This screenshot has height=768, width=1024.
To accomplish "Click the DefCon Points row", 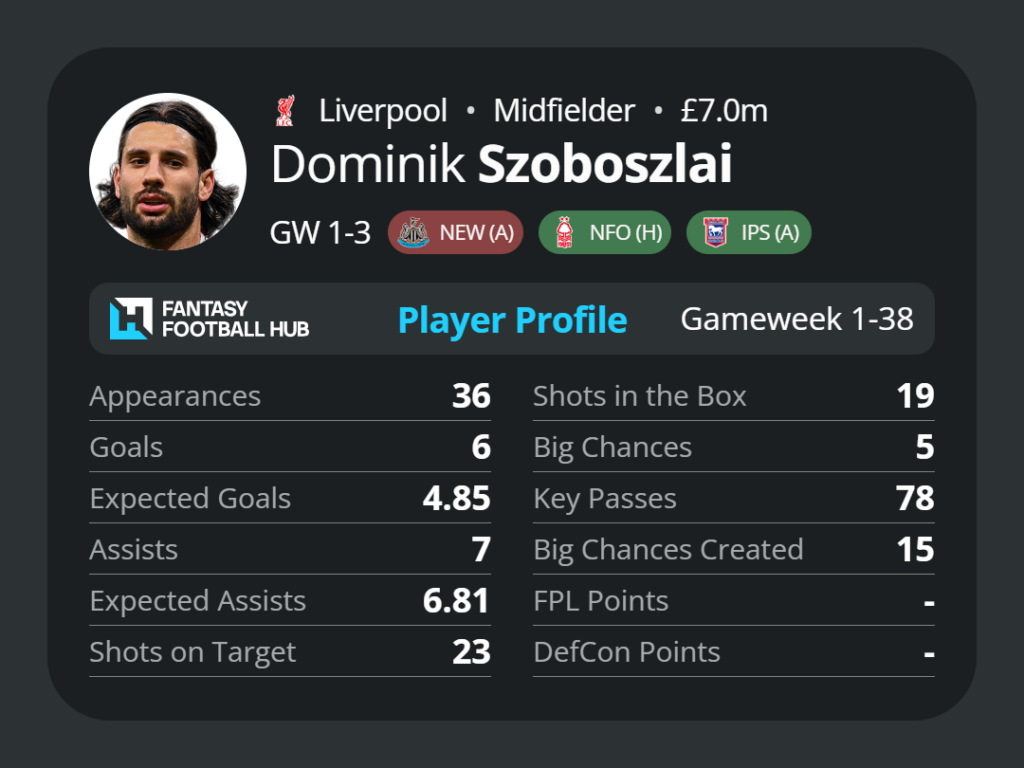I will coord(733,652).
